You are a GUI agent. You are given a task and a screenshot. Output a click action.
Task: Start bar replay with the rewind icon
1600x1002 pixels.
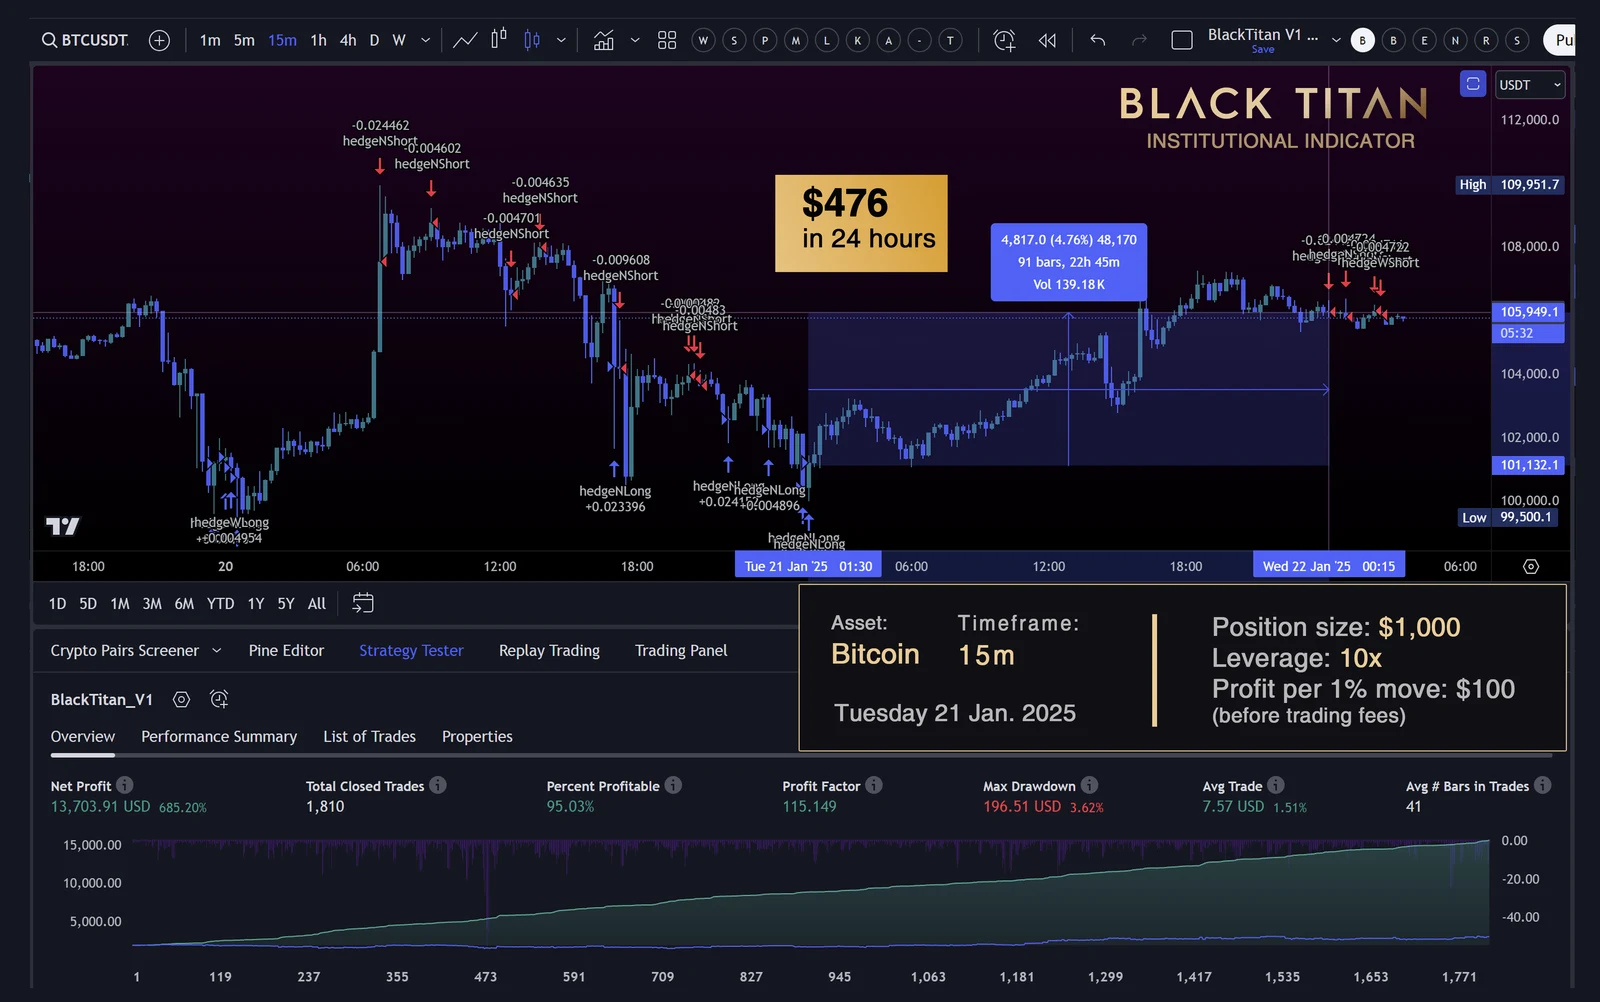(1047, 40)
